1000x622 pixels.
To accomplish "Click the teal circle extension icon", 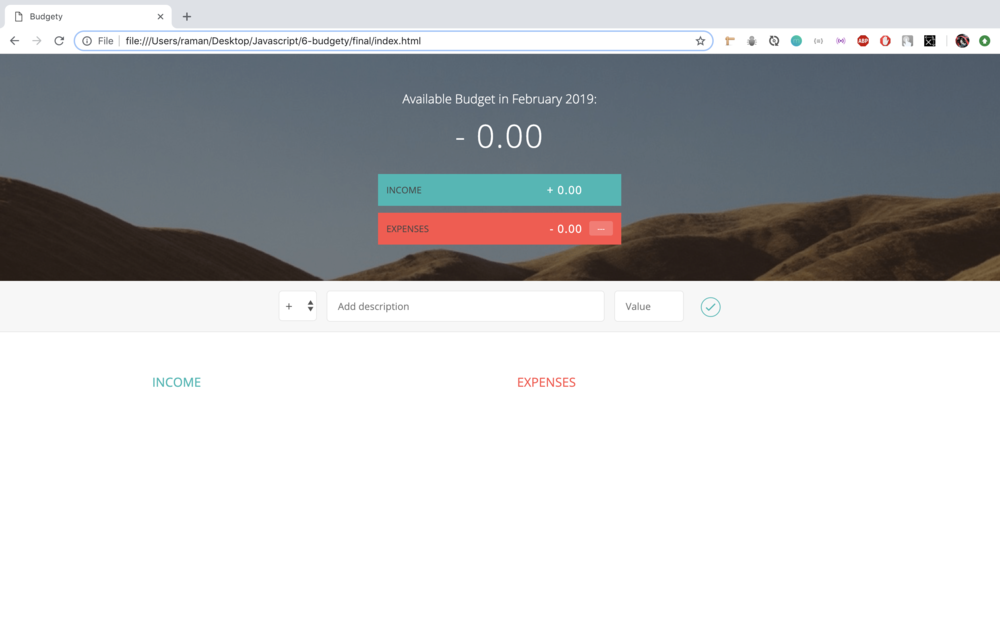I will pos(796,41).
